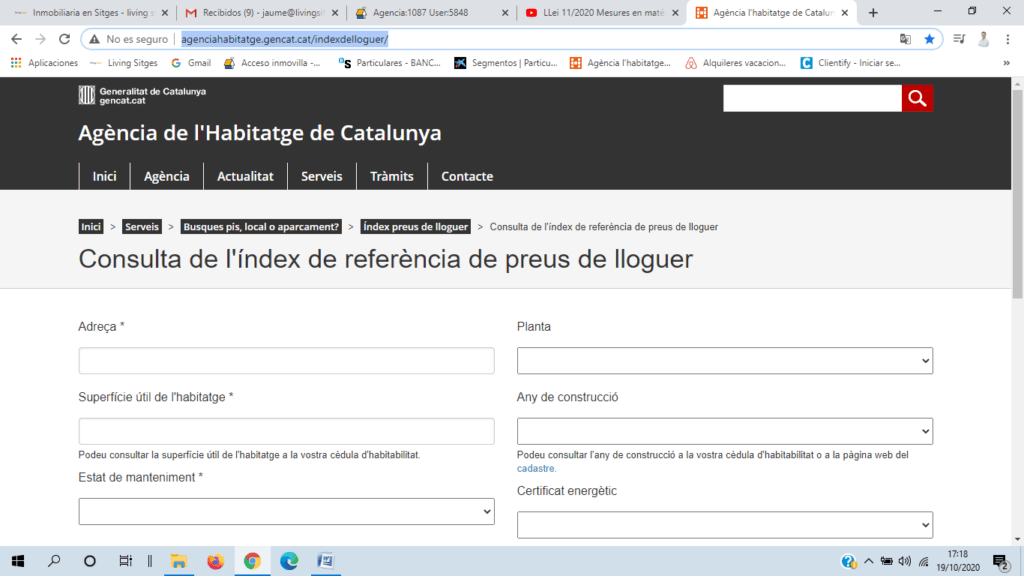Click the red search magnifier button
Viewport: 1024px width, 576px height.
tap(917, 98)
